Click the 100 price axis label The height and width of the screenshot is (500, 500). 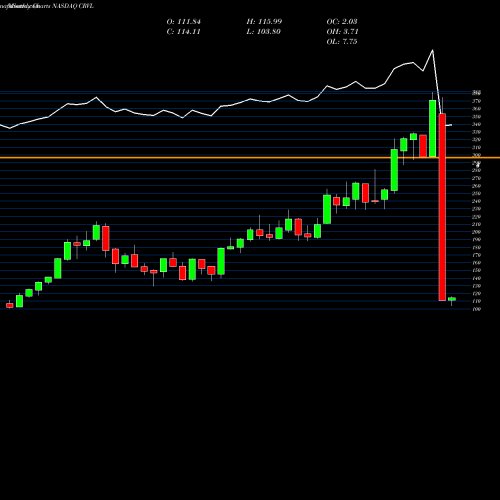[477, 309]
